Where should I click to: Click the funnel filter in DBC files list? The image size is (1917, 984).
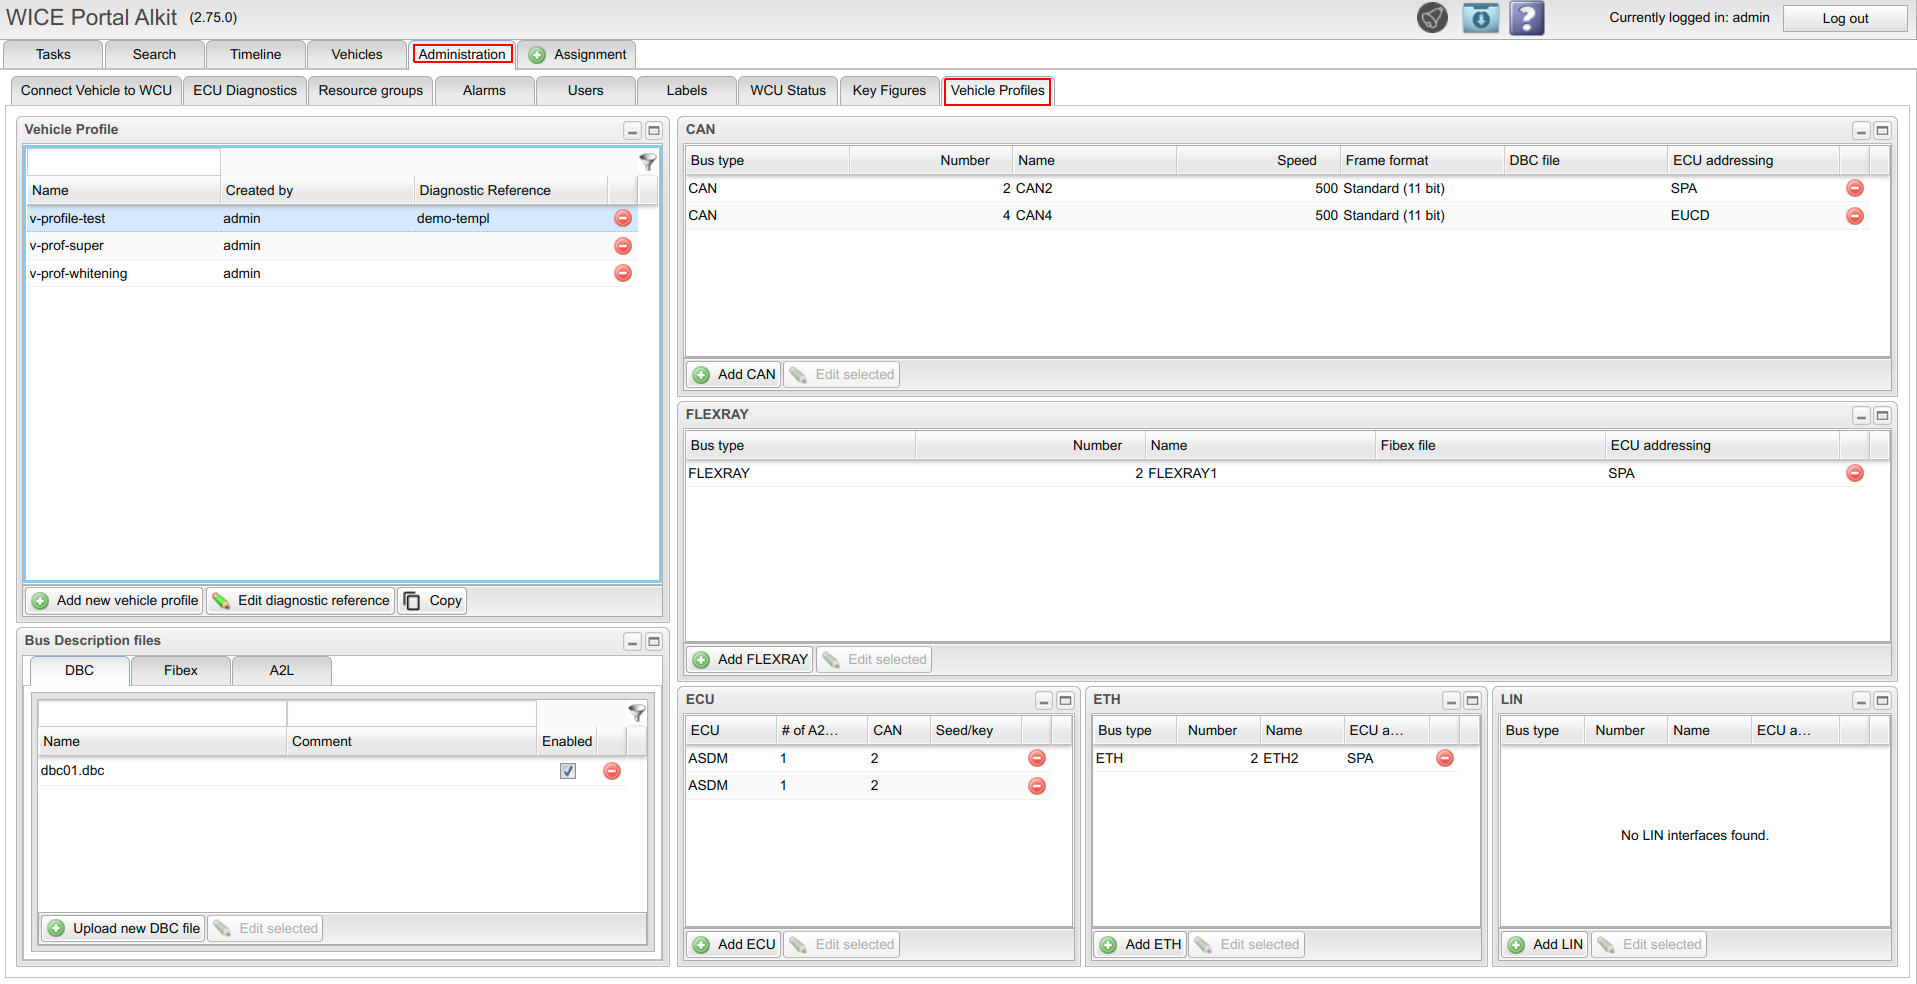(x=636, y=713)
